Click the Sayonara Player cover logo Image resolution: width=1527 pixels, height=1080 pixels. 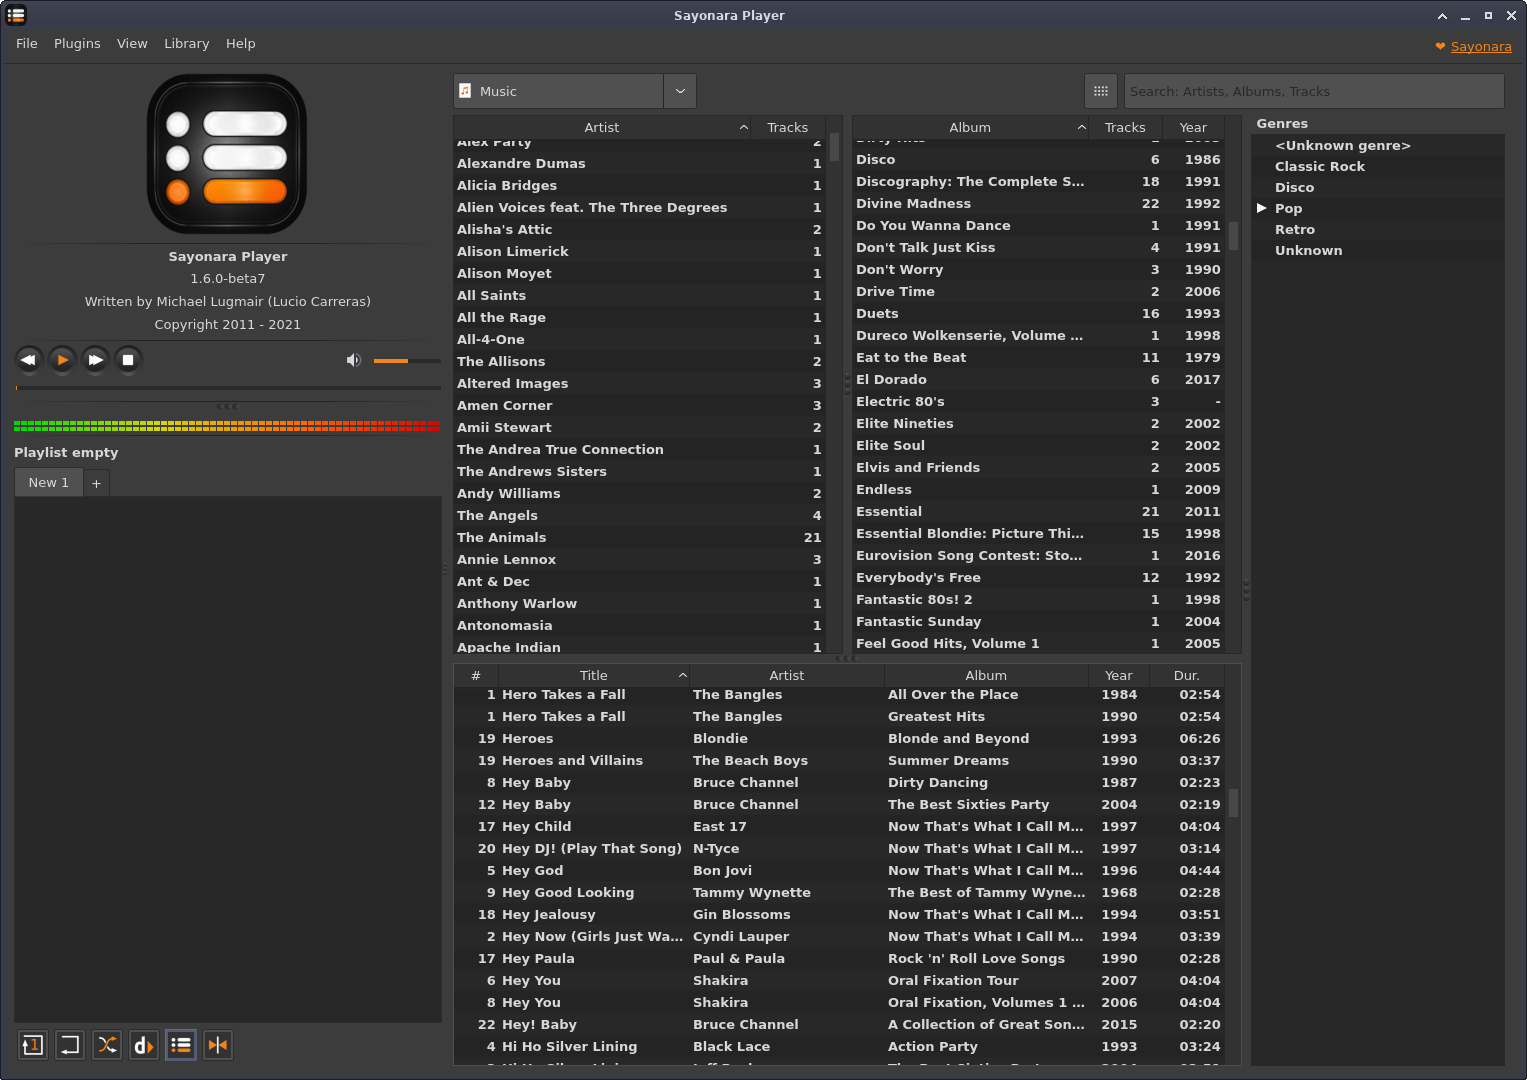pos(227,154)
